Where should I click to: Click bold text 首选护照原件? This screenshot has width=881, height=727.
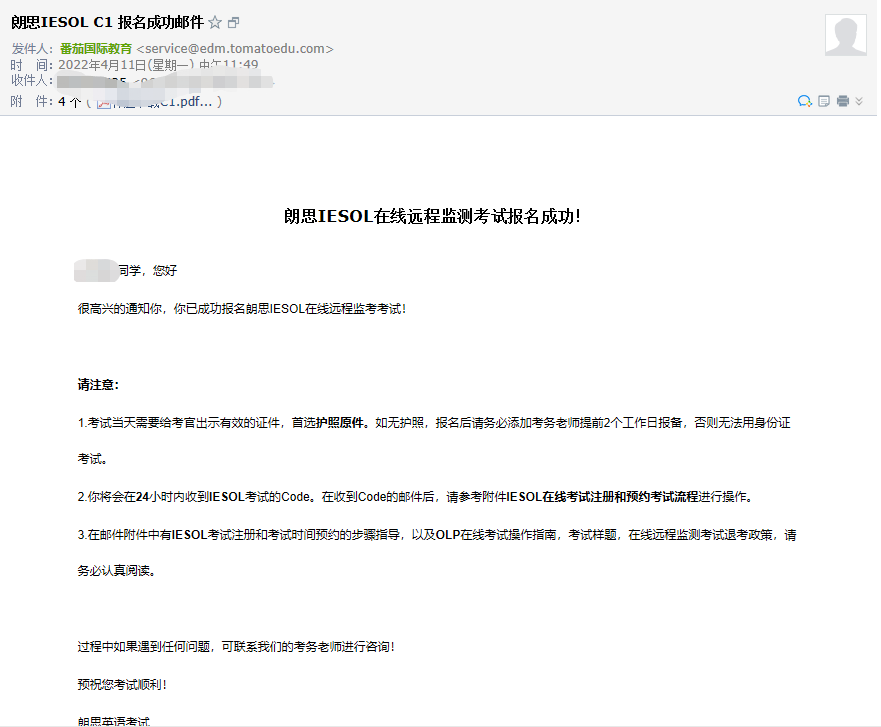328,422
